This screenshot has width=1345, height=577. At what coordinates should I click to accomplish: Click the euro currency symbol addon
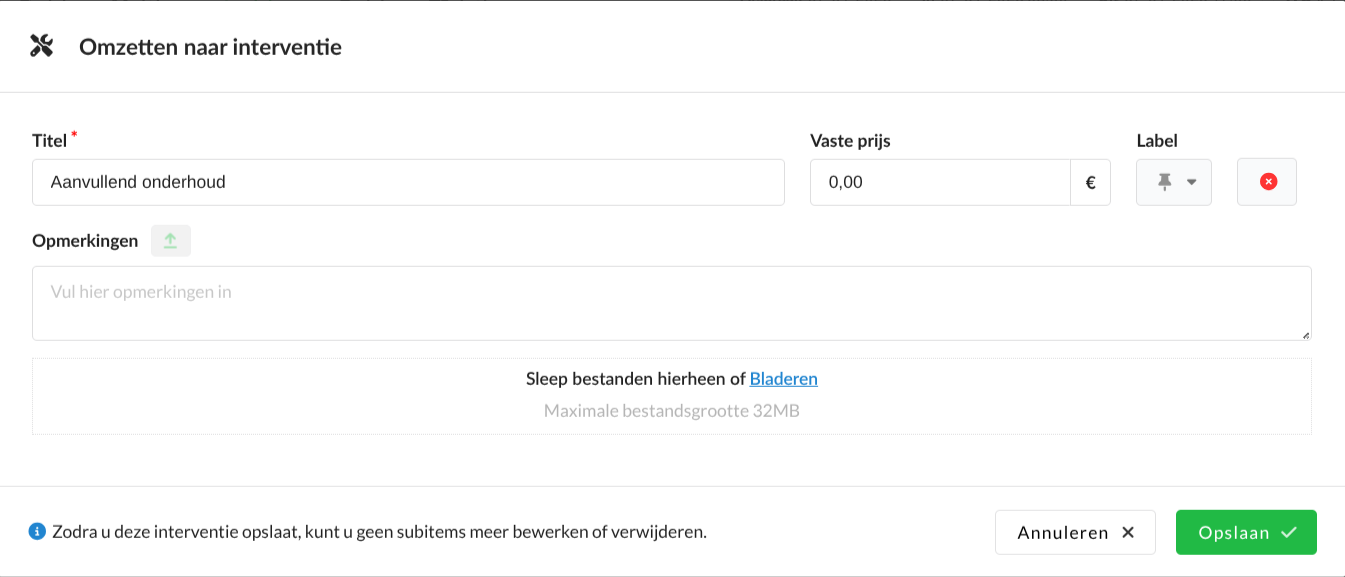(x=1090, y=183)
